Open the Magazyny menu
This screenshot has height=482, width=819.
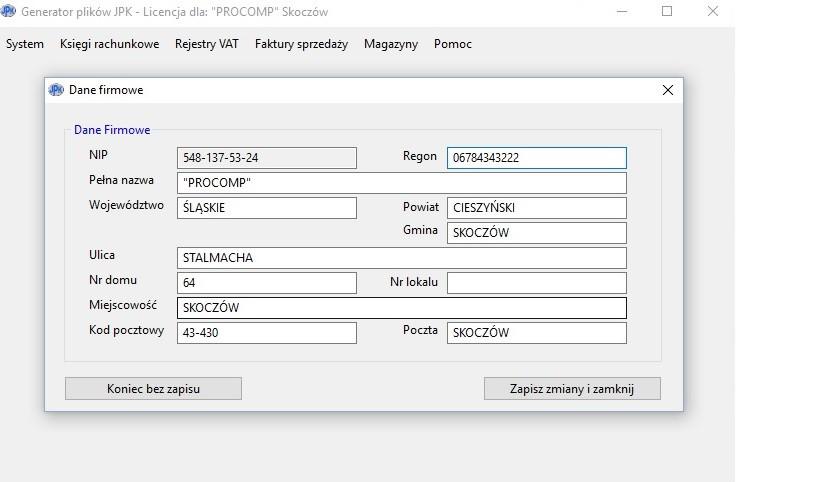click(x=391, y=44)
